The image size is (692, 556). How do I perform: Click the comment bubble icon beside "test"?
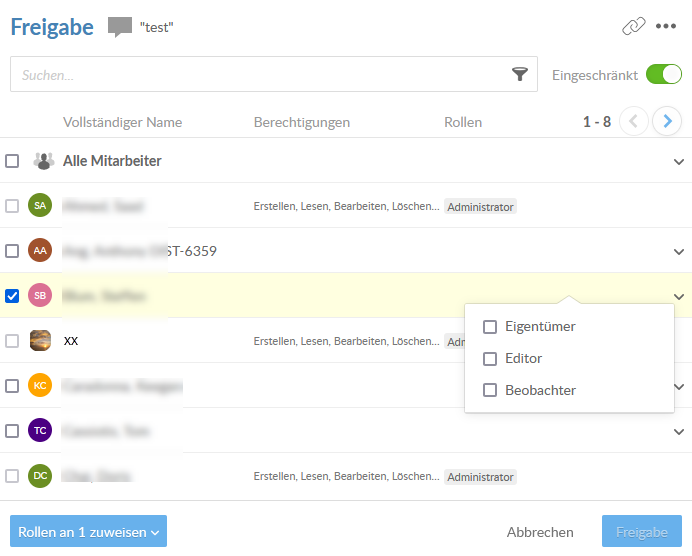point(120,27)
